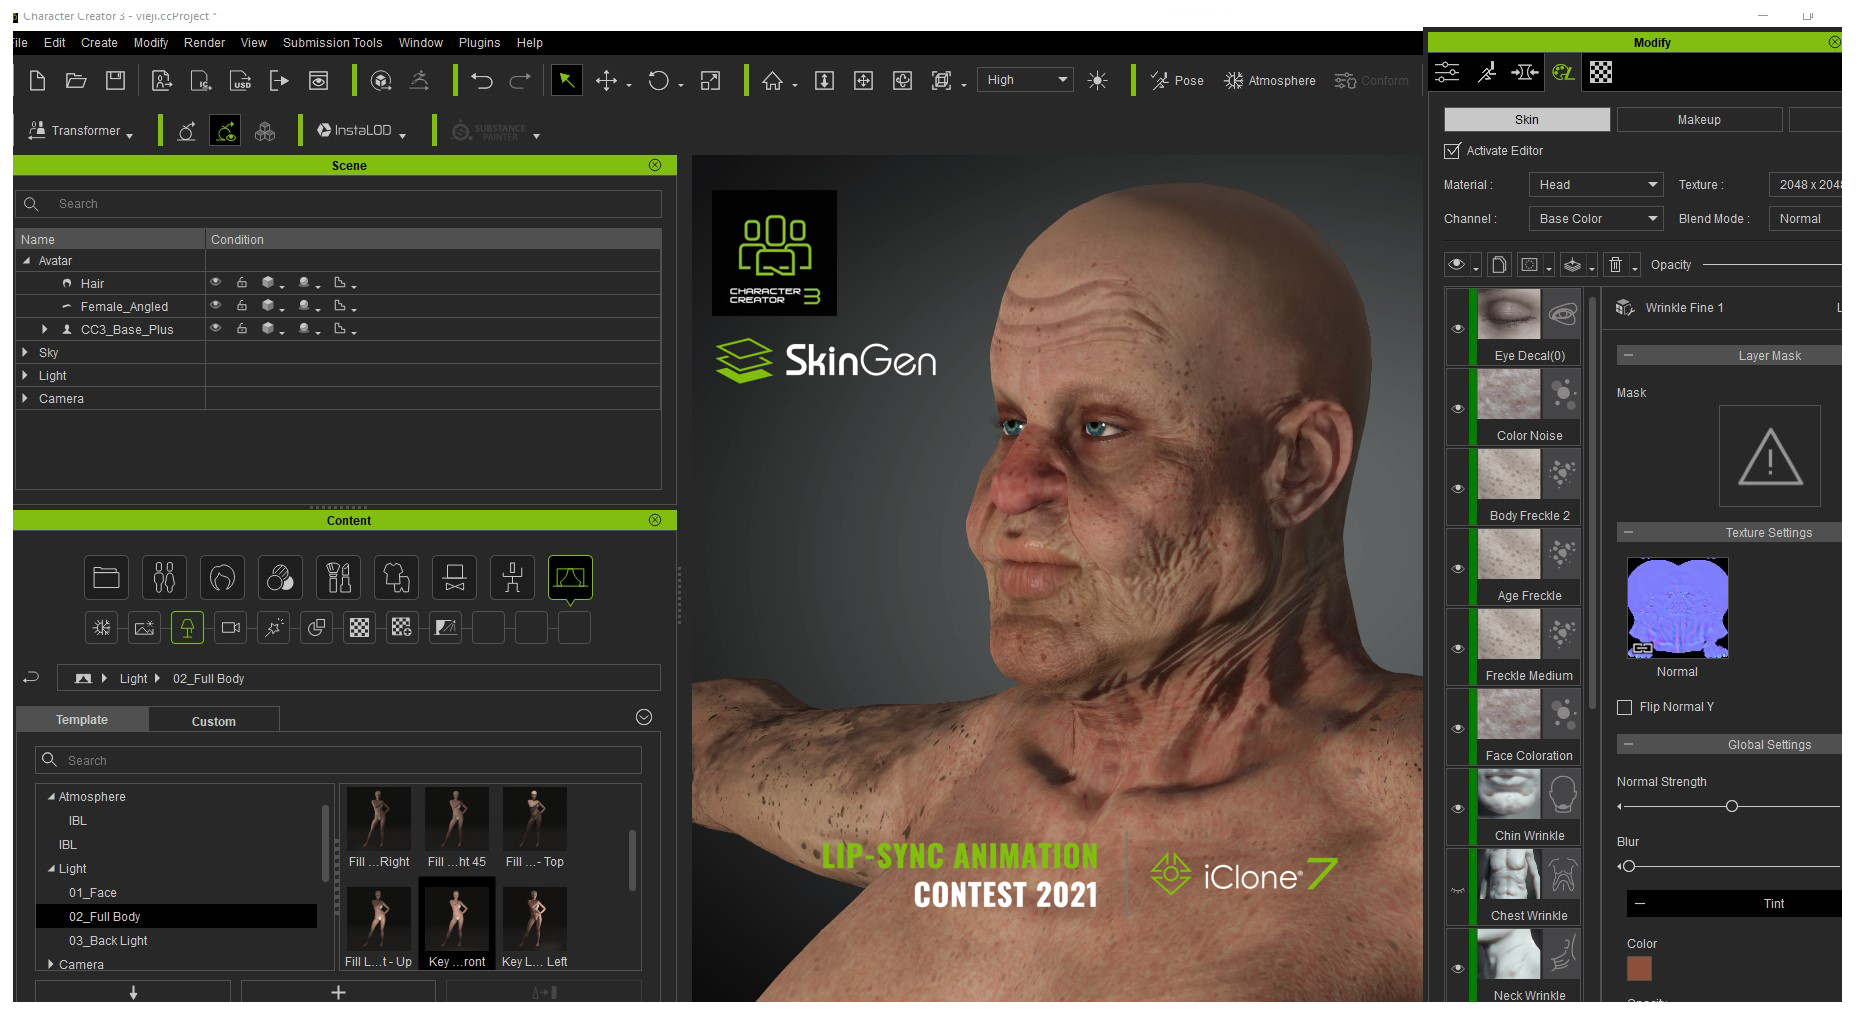Screen dimensions: 1862x1015
Task: Select the Move tool icon
Action: tap(606, 81)
